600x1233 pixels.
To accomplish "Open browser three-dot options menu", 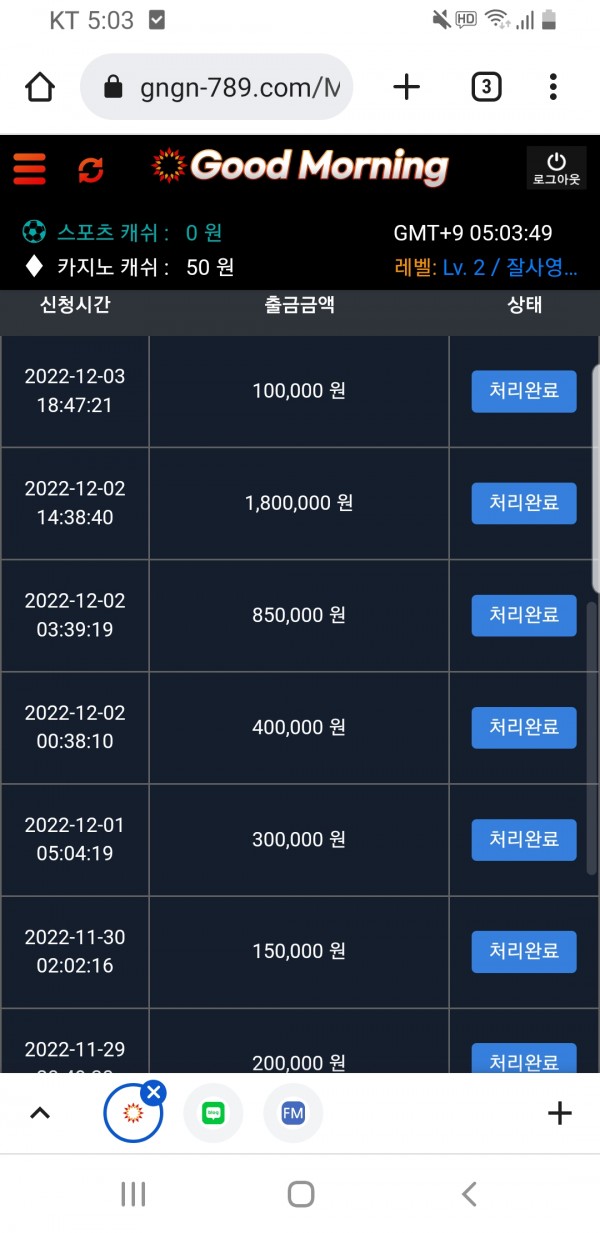I will pyautogui.click(x=553, y=88).
